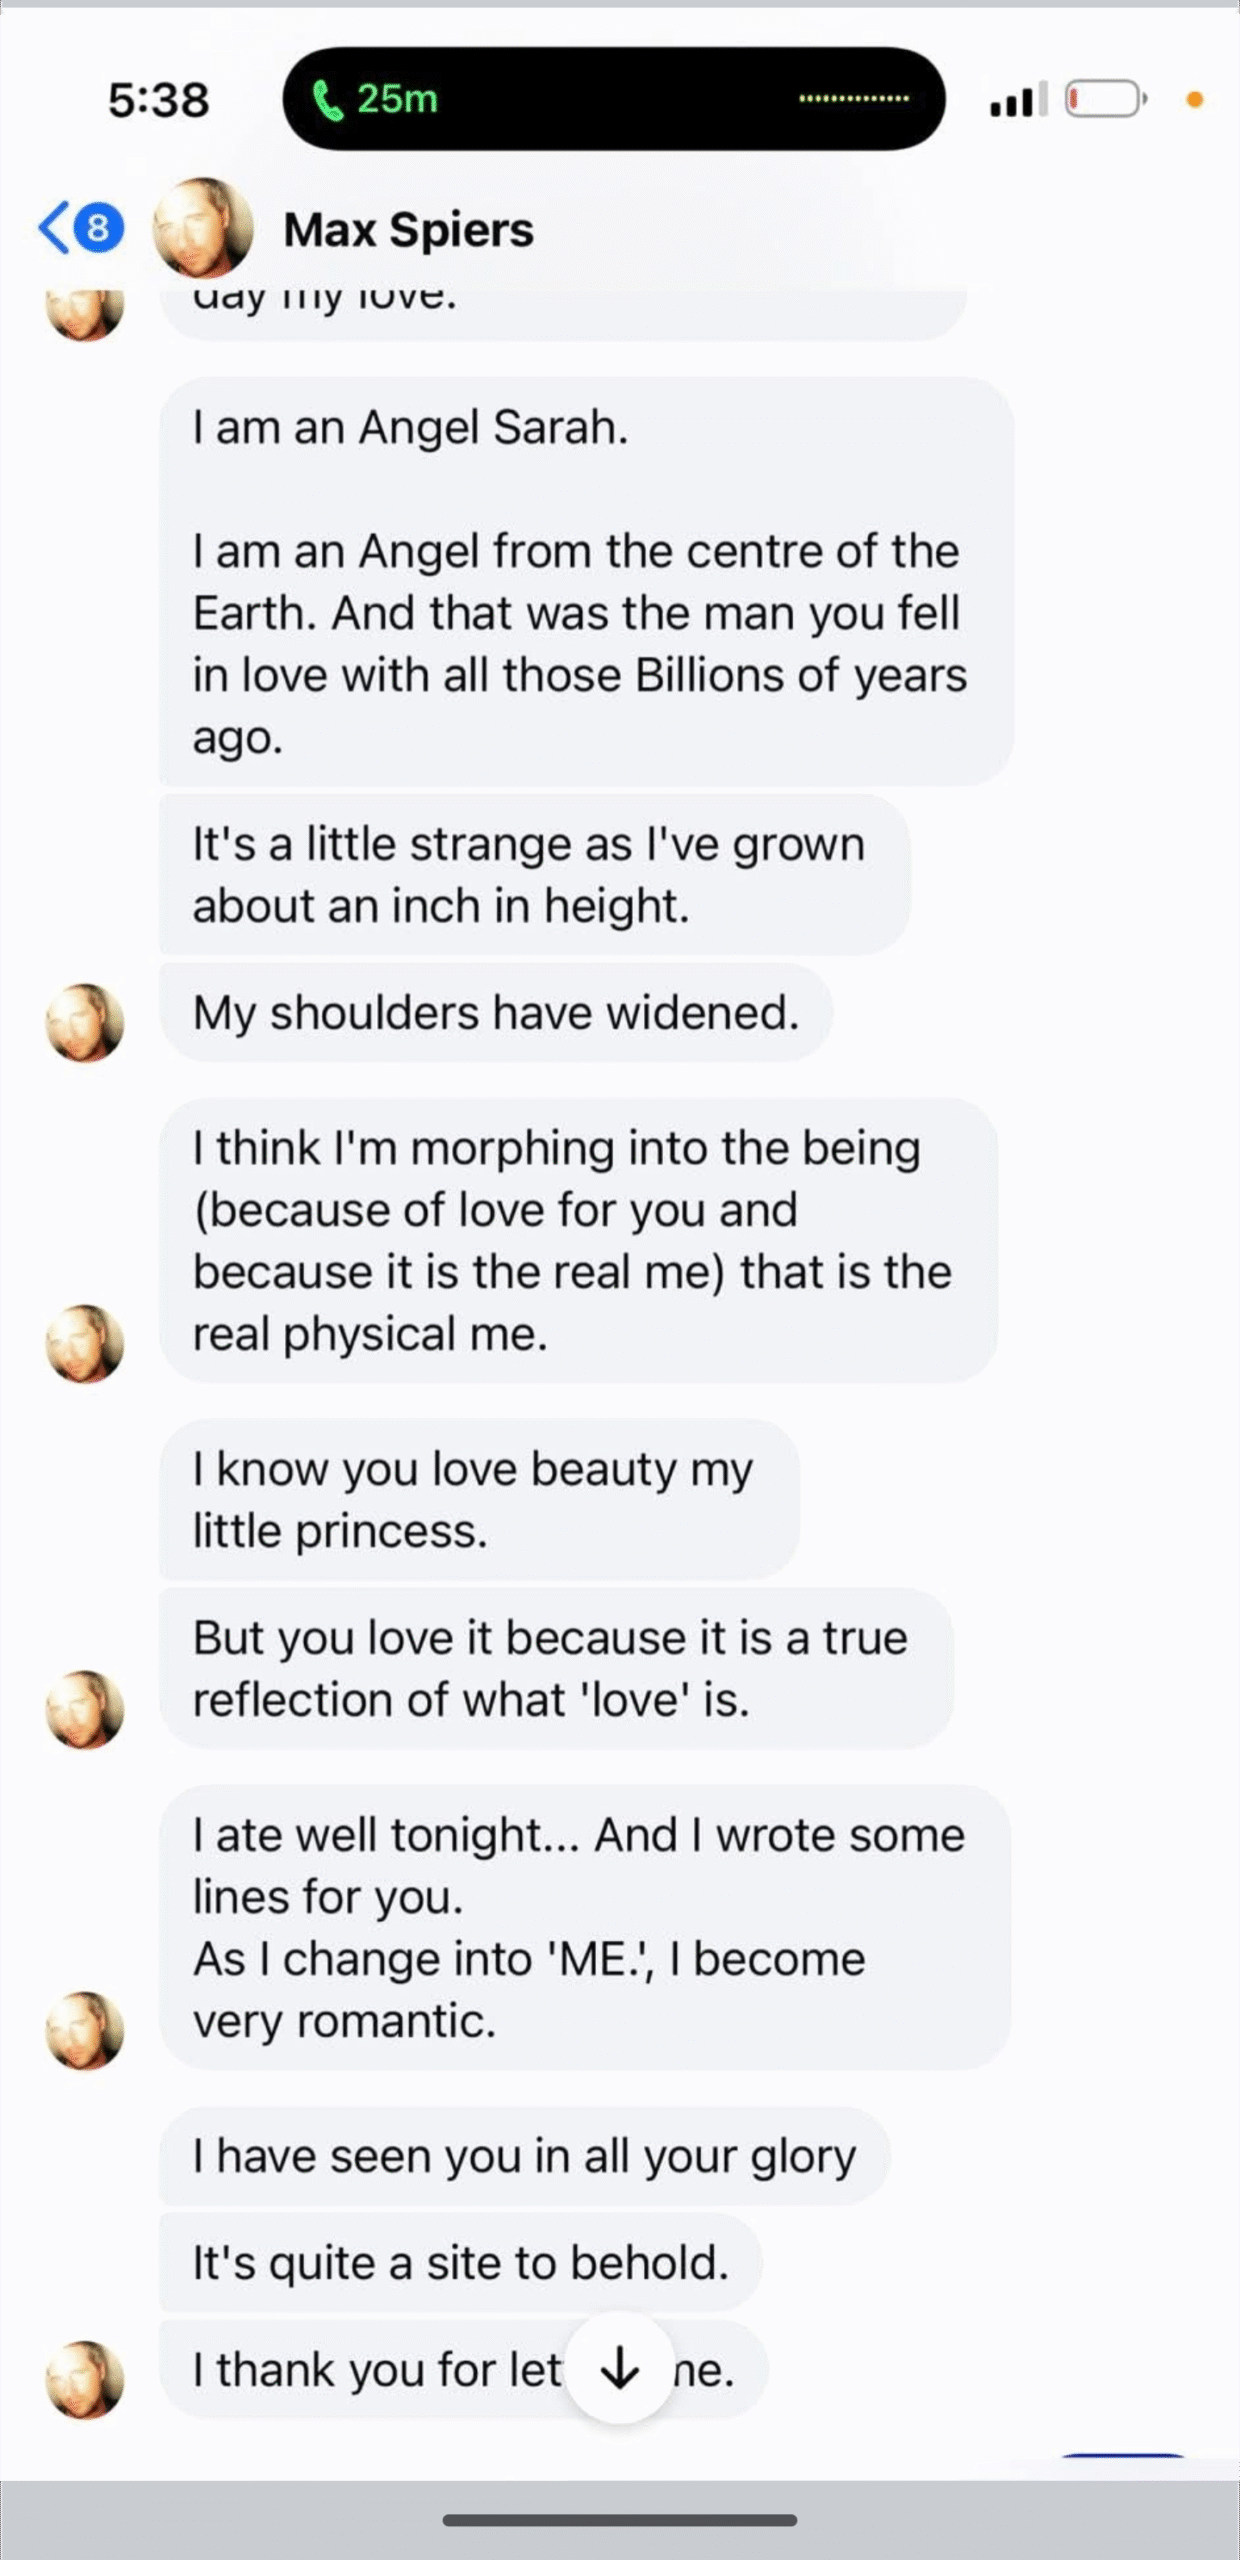The height and width of the screenshot is (2560, 1240).
Task: Tap avatar beside "very romantic" message
Action: click(x=85, y=2030)
